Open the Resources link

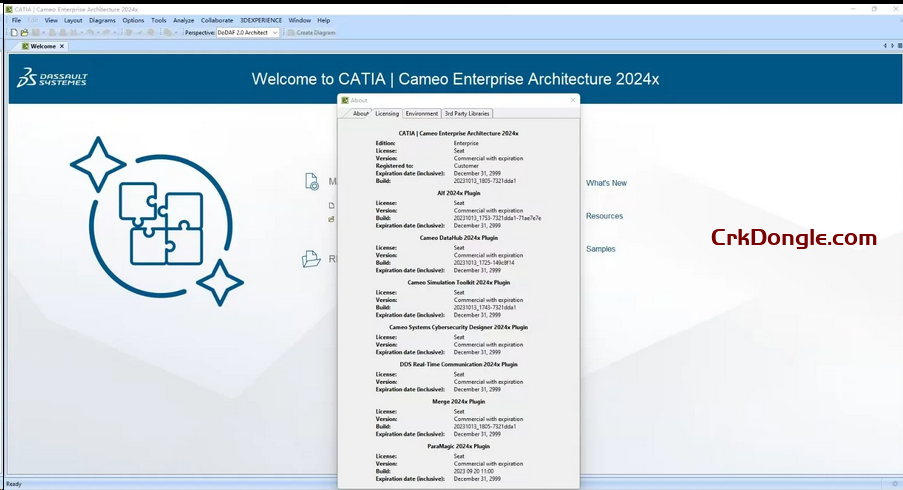604,216
